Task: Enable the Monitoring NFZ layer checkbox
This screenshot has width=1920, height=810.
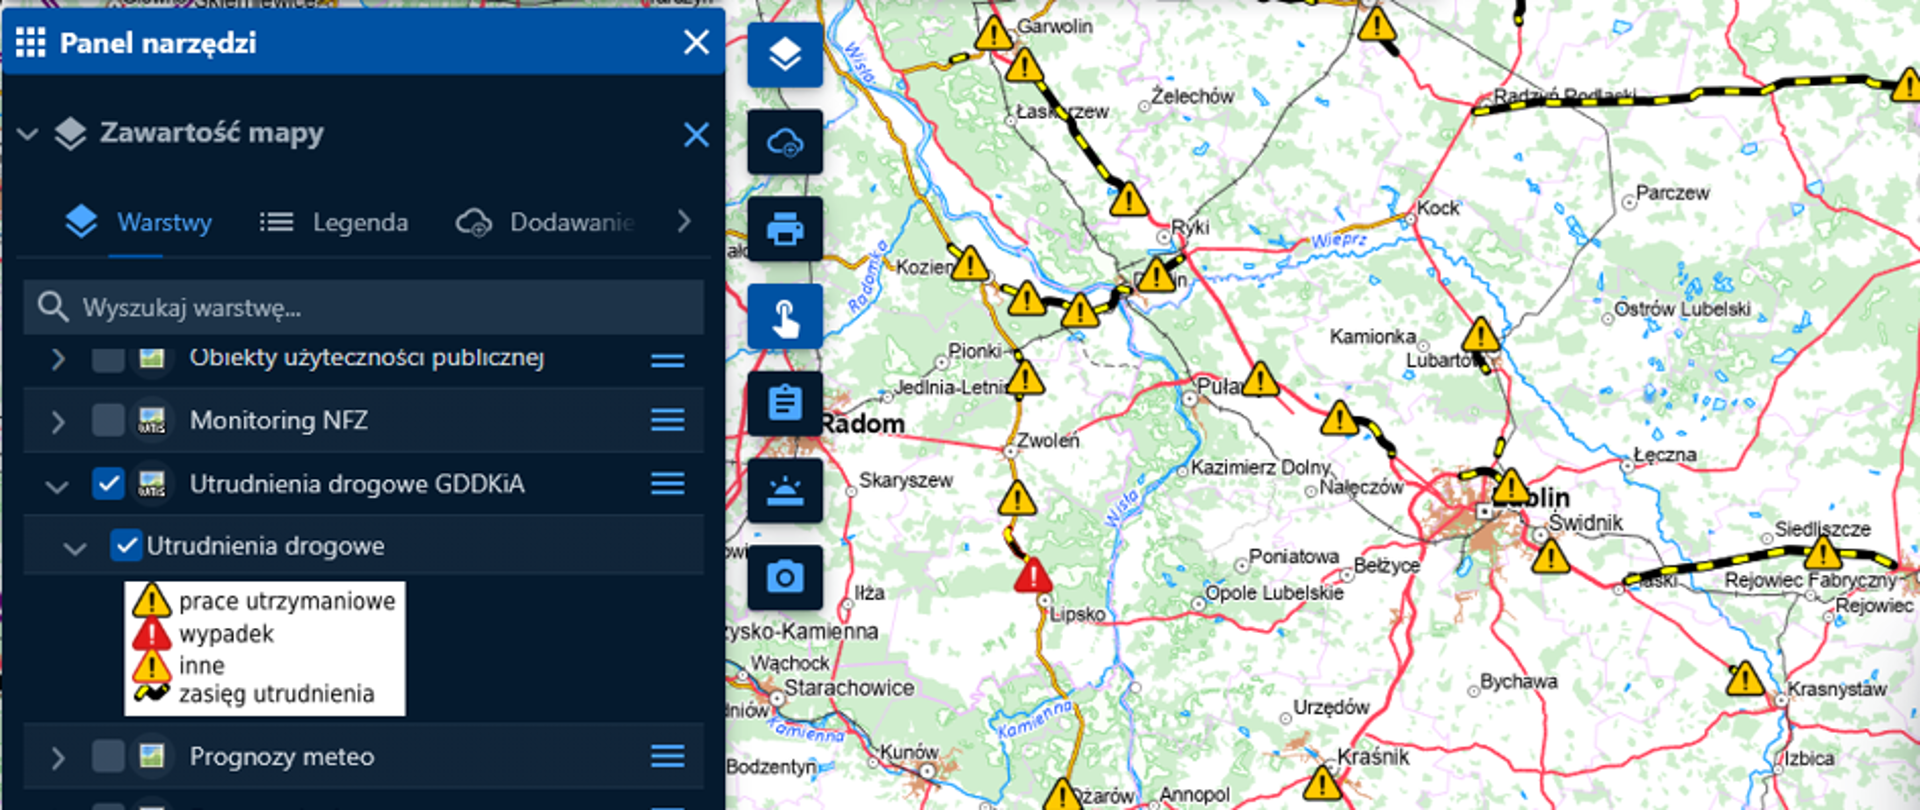Action: click(108, 420)
